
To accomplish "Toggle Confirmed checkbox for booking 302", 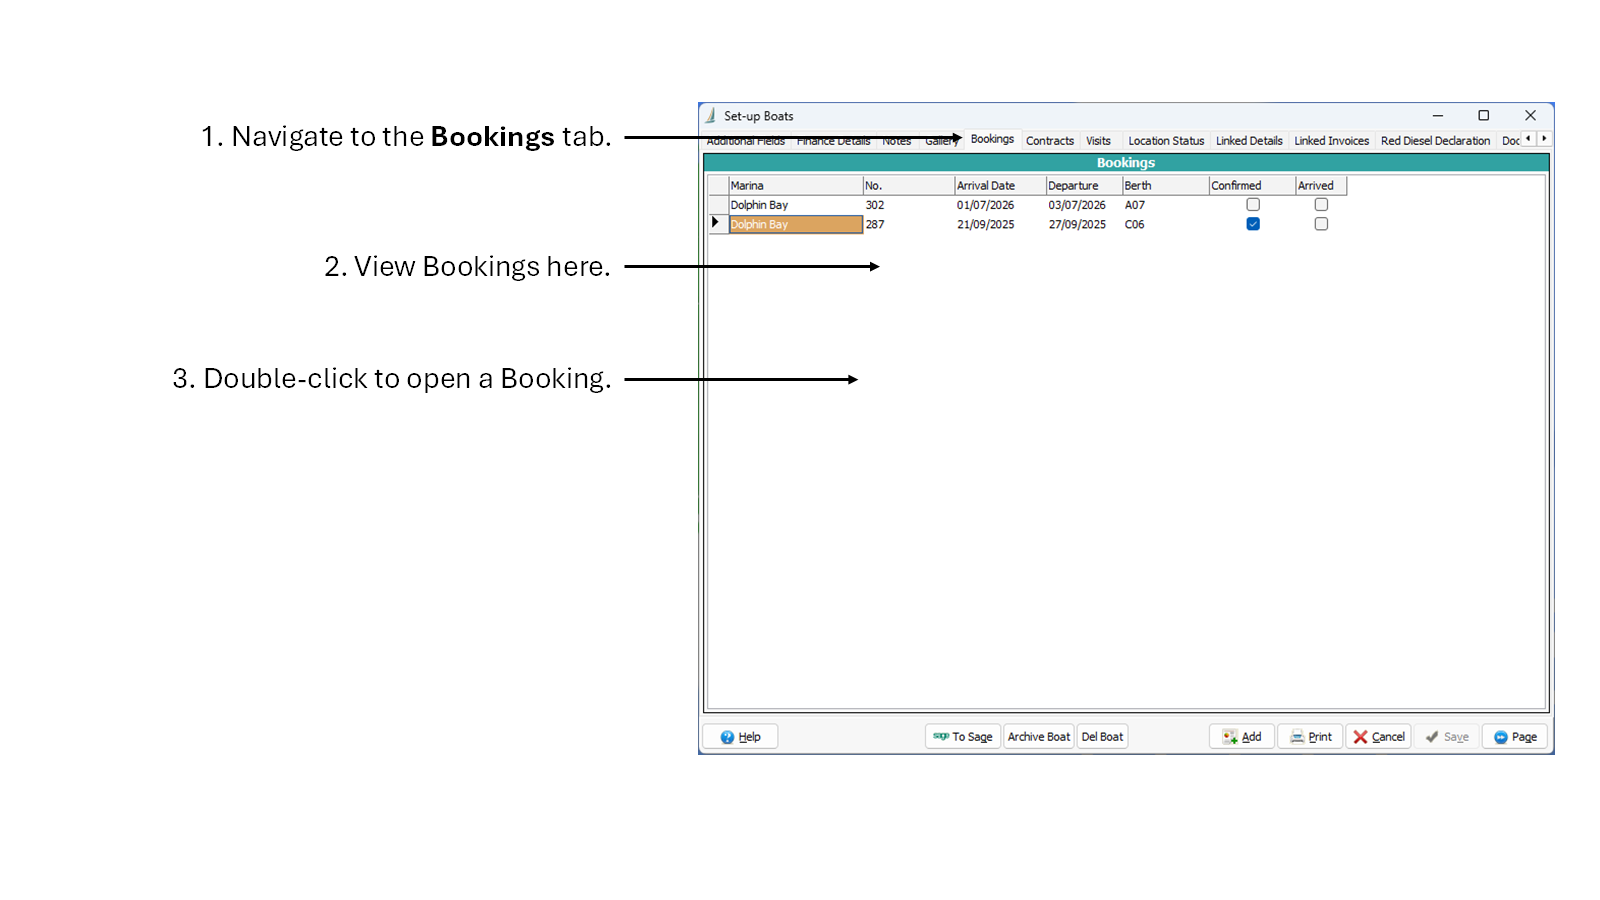I will pyautogui.click(x=1252, y=205).
